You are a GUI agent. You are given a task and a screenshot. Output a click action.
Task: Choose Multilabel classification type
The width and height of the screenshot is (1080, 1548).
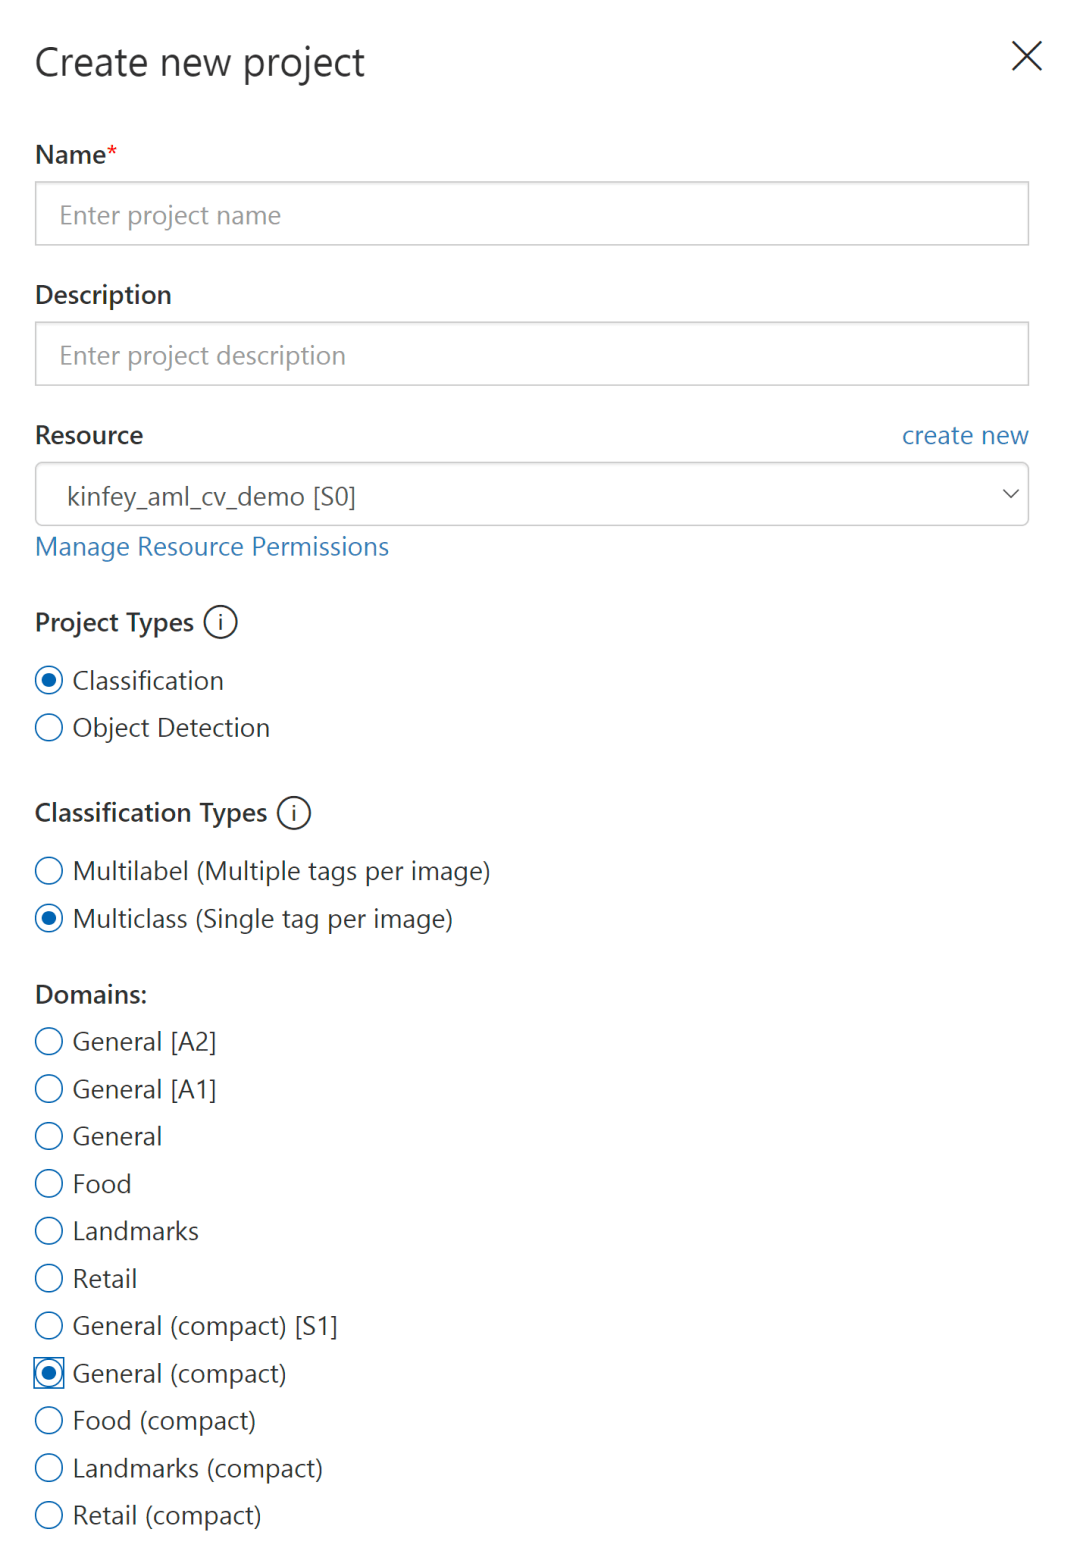tap(49, 871)
